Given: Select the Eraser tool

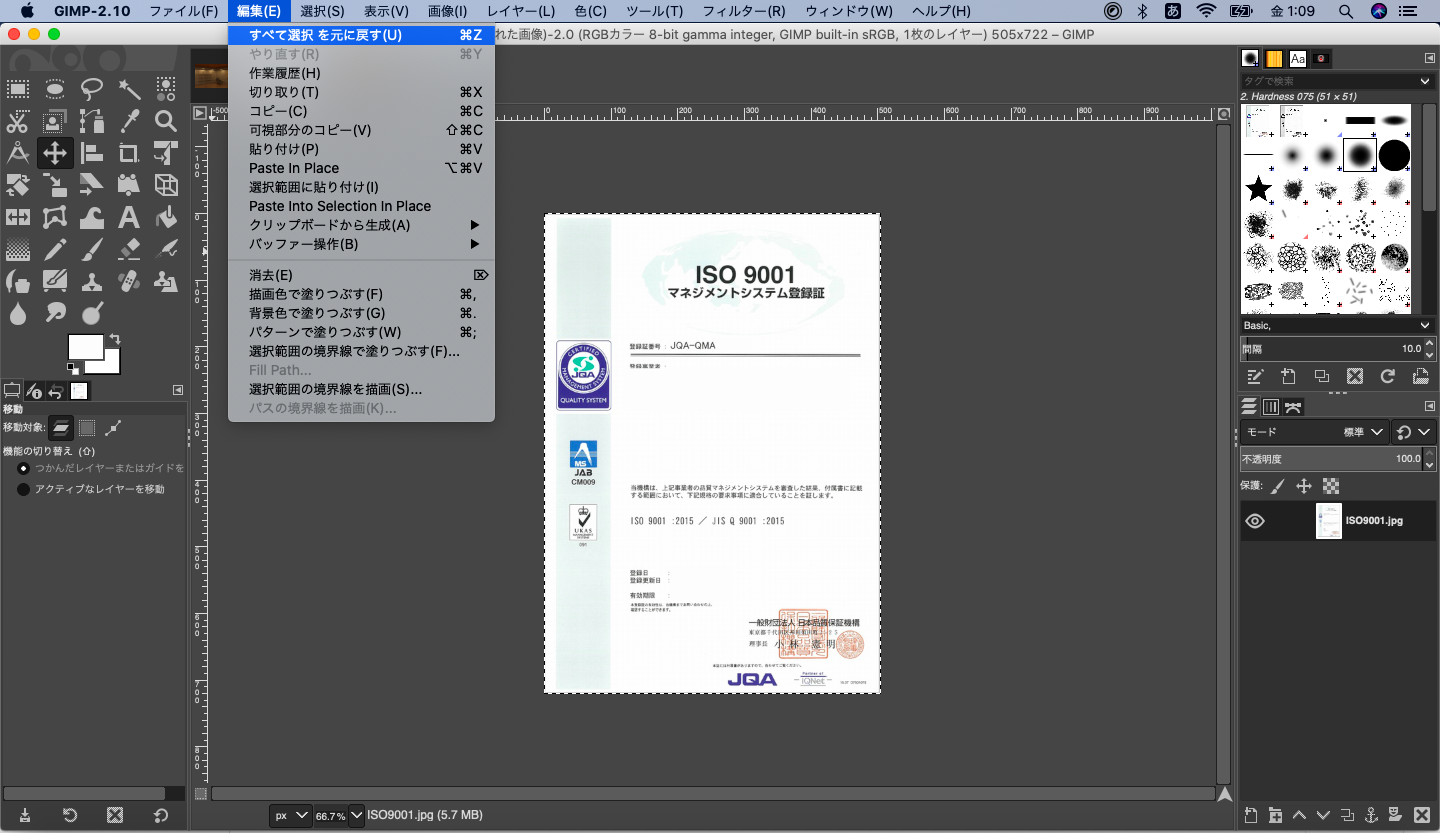Looking at the screenshot, I should [x=129, y=248].
